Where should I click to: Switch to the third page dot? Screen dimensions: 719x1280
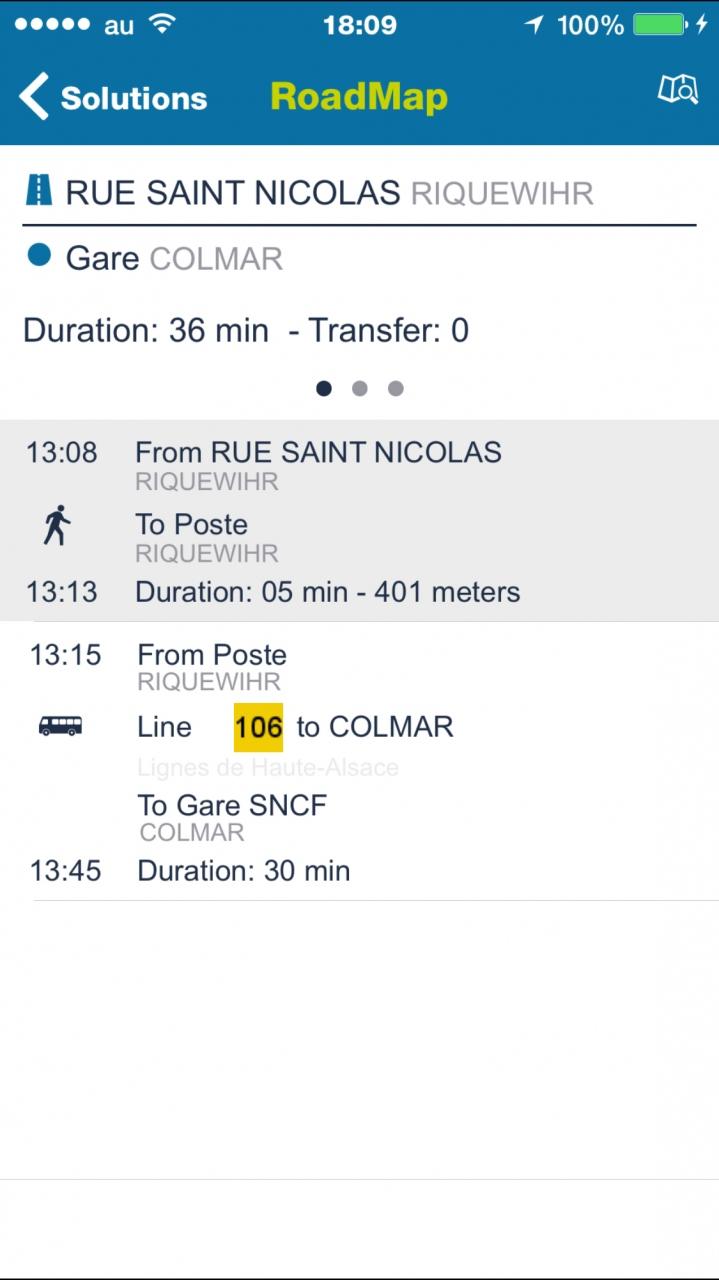[x=396, y=388]
